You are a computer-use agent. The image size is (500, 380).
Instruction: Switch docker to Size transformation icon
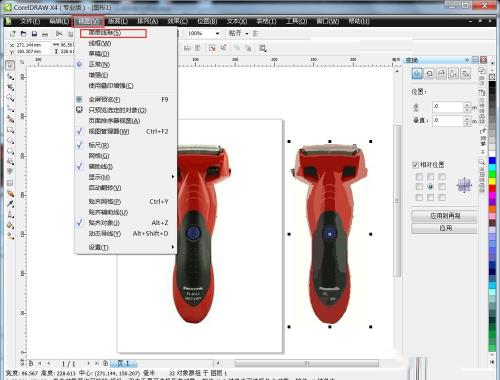tap(453, 73)
